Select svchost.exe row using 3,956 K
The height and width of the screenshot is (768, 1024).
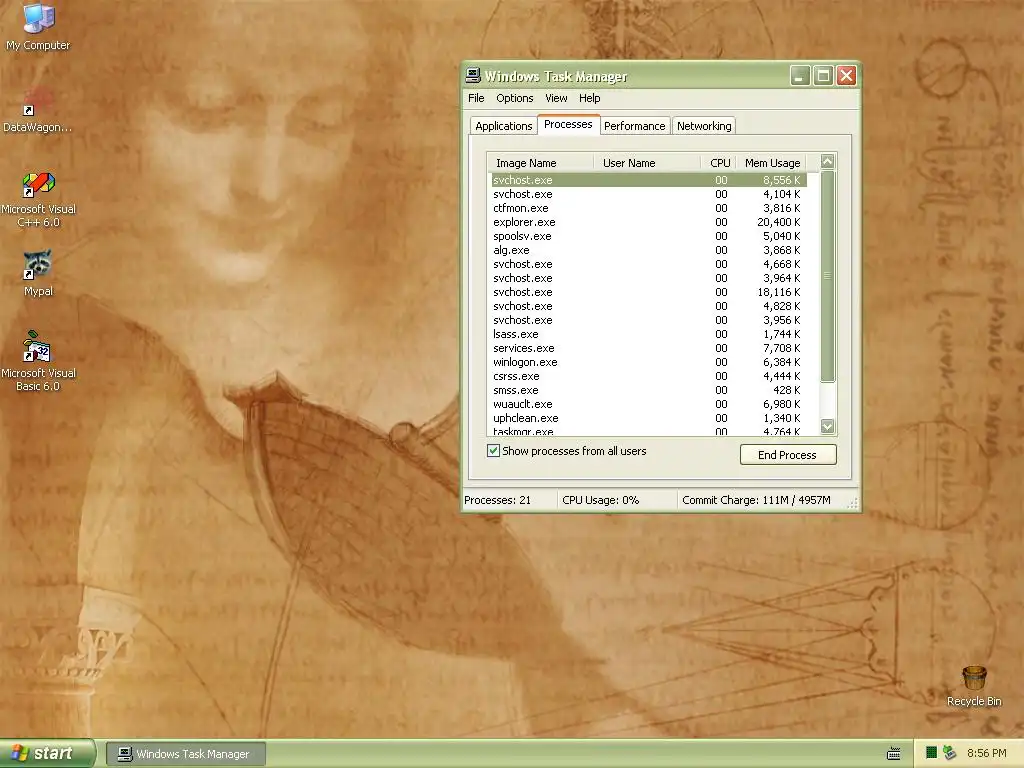(x=649, y=320)
